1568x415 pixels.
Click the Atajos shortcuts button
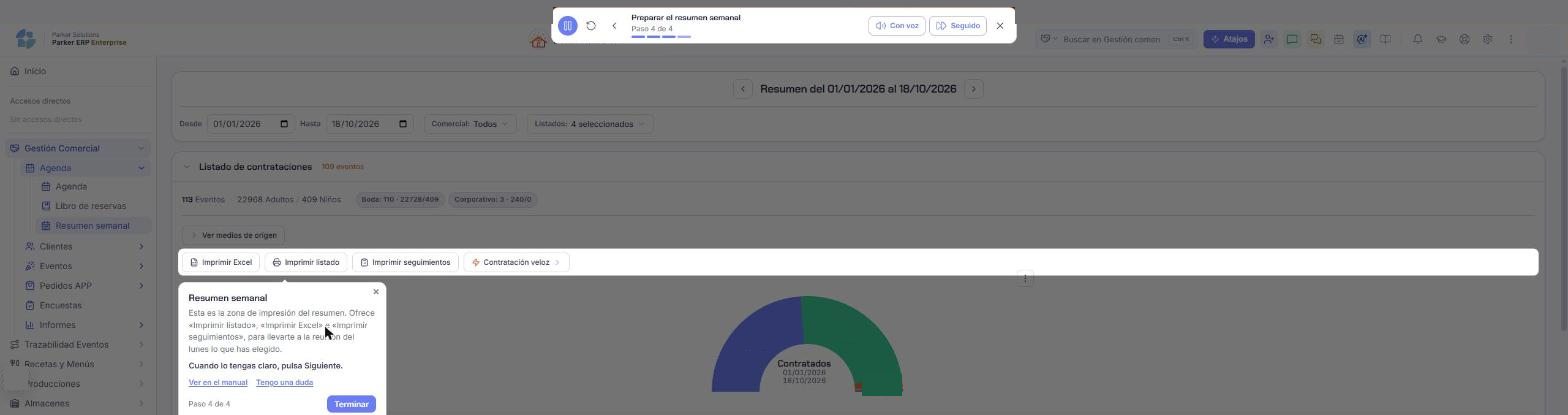coord(1229,39)
